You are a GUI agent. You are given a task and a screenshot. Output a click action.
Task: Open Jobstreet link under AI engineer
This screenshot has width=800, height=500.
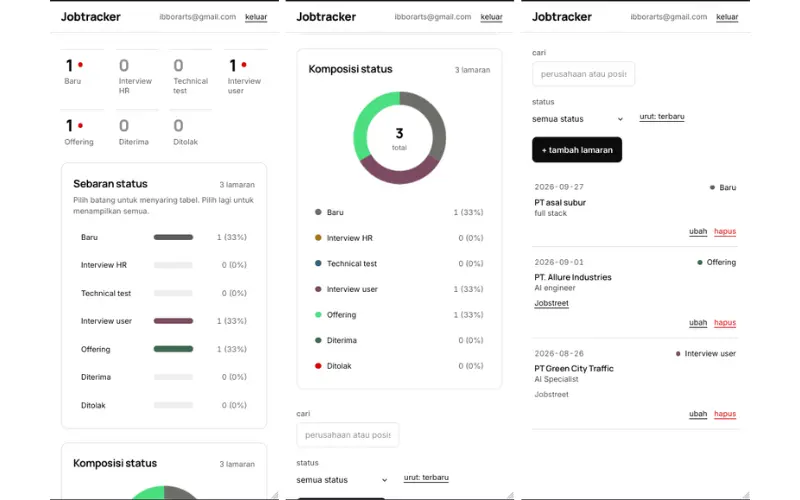click(x=552, y=303)
